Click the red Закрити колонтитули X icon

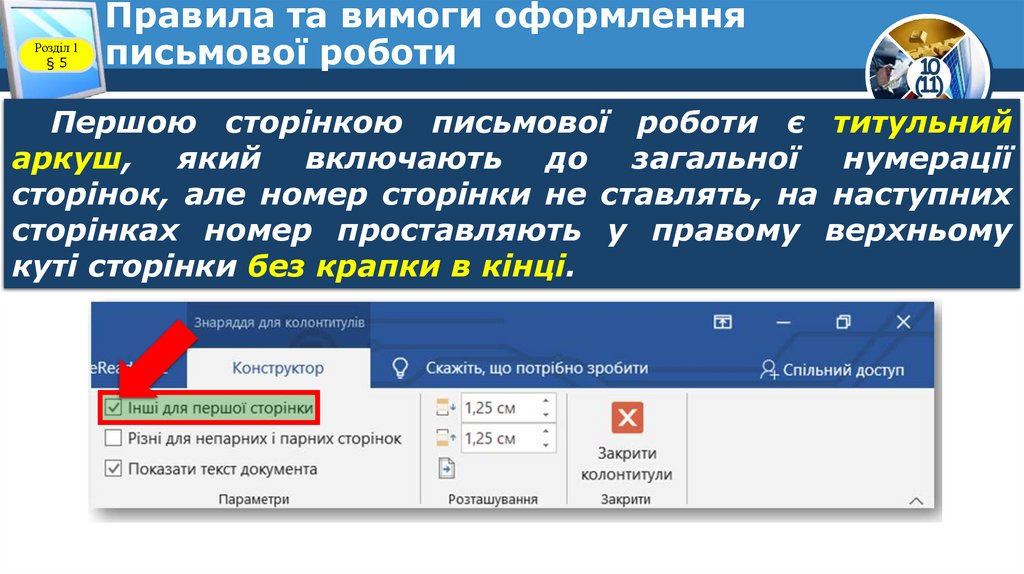pyautogui.click(x=628, y=417)
